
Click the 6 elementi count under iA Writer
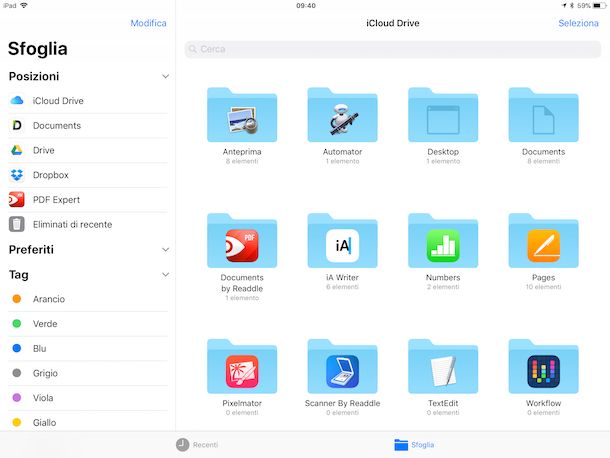[342, 287]
